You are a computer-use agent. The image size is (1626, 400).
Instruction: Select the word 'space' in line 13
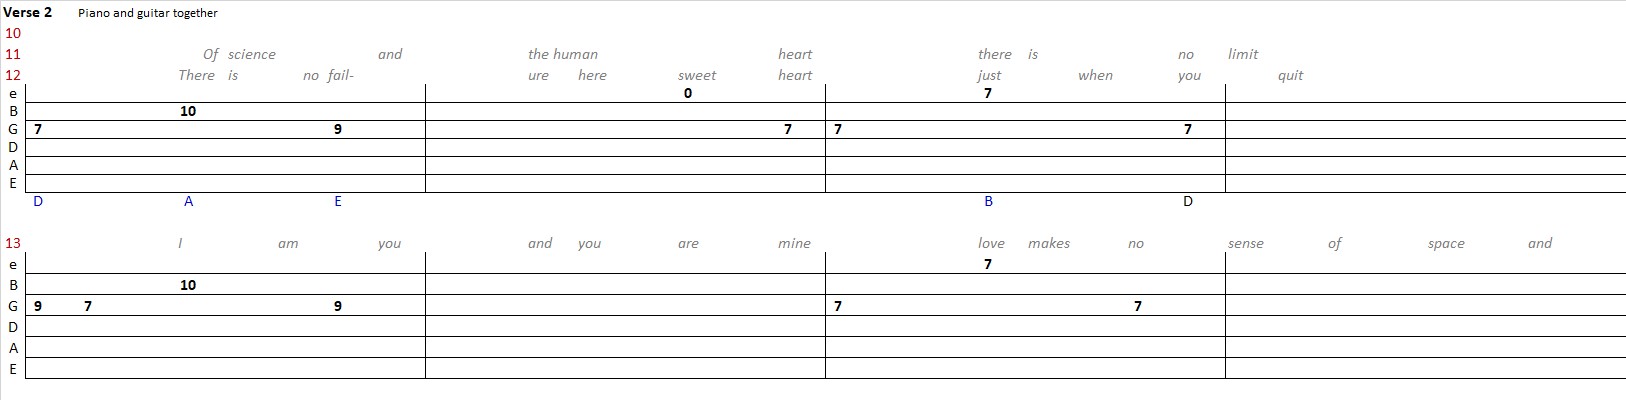click(1446, 243)
